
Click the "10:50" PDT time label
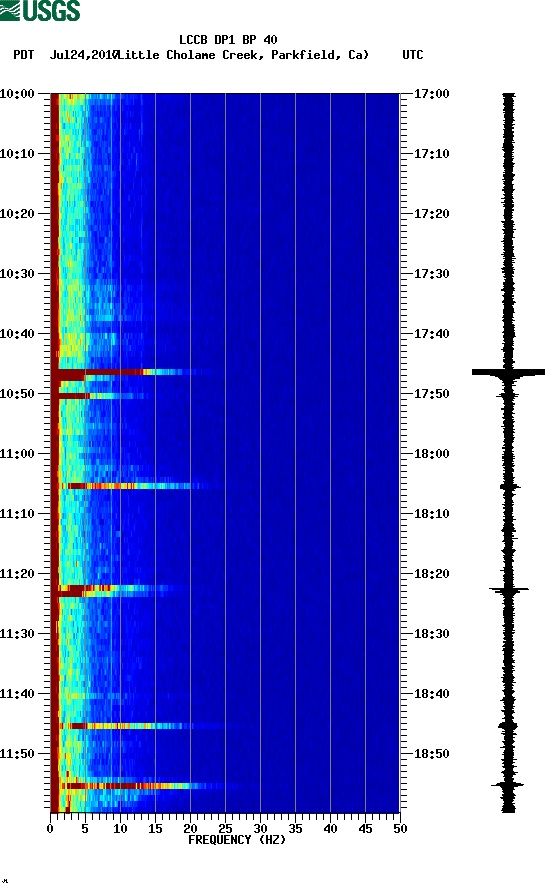click(x=17, y=394)
